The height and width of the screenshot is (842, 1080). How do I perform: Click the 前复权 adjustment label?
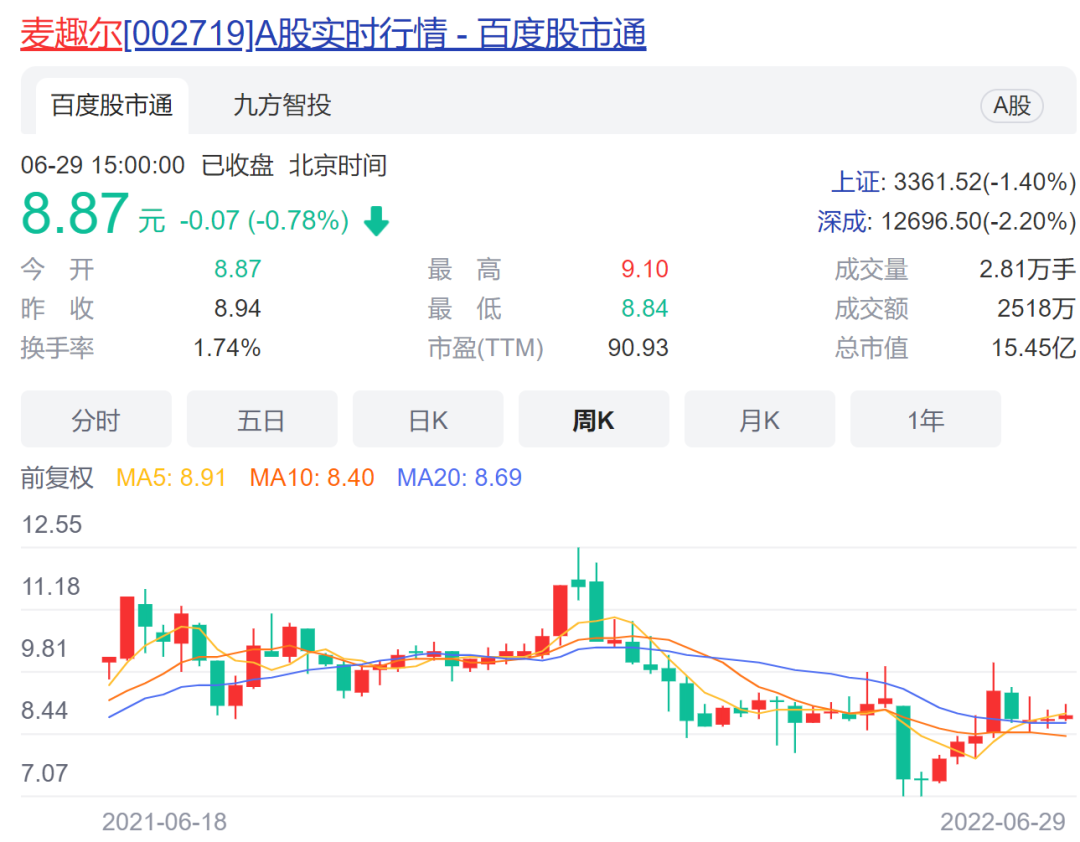[57, 478]
